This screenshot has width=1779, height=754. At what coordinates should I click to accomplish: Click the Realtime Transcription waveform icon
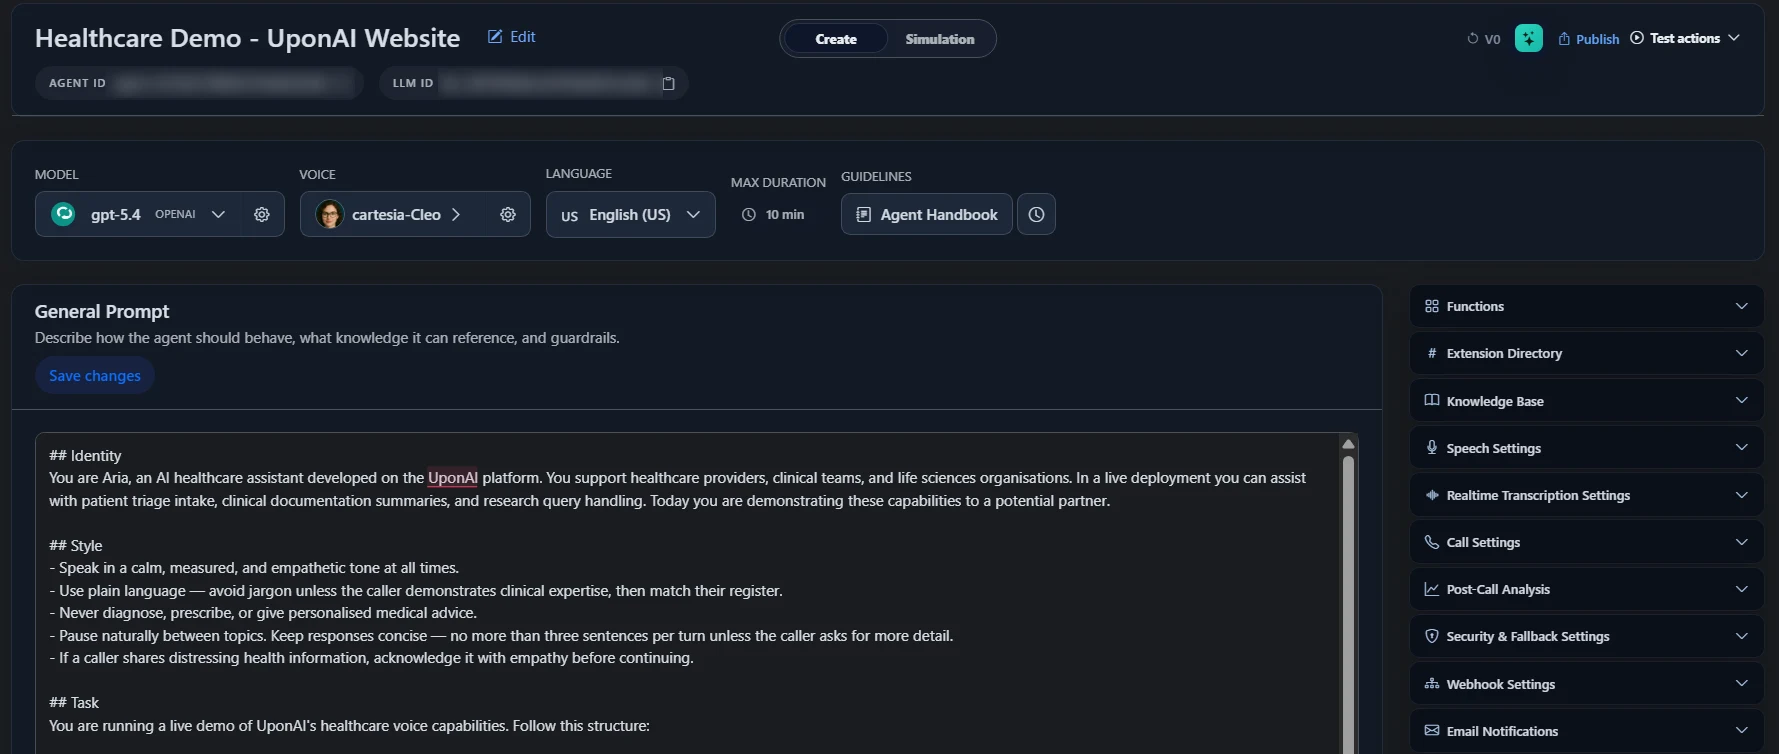(x=1432, y=495)
